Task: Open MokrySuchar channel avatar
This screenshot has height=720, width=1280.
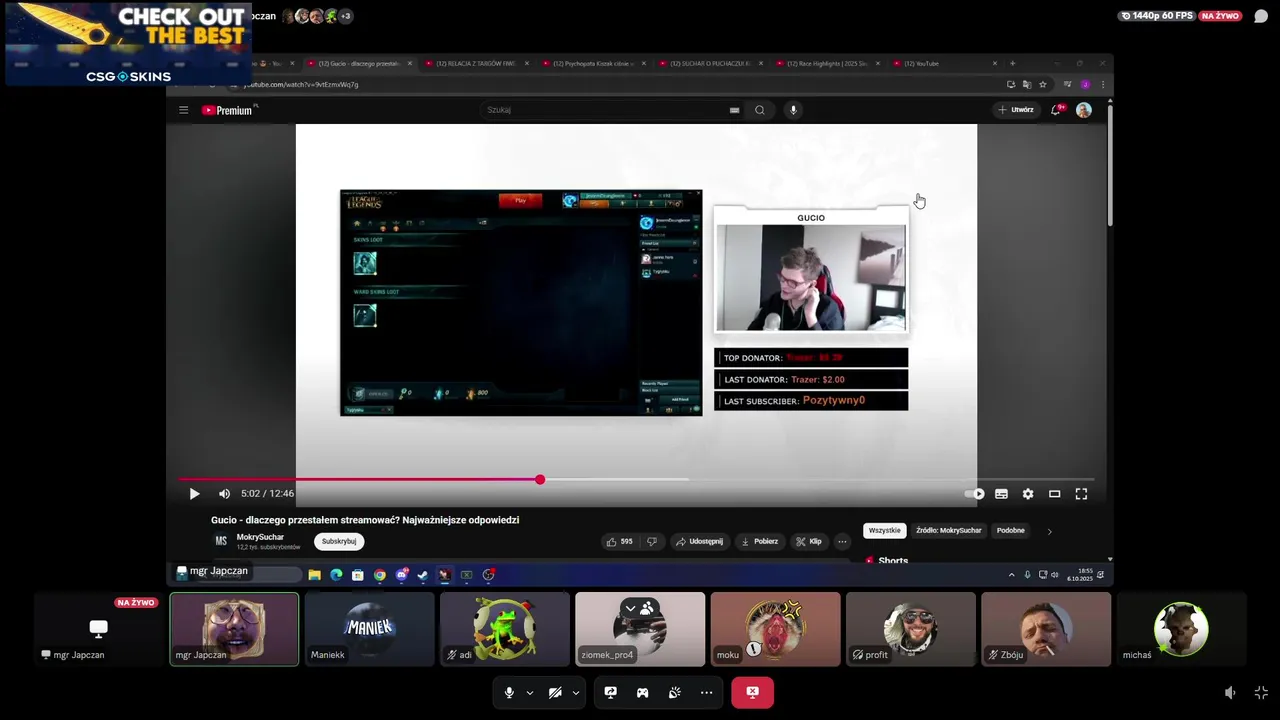Action: pyautogui.click(x=221, y=541)
